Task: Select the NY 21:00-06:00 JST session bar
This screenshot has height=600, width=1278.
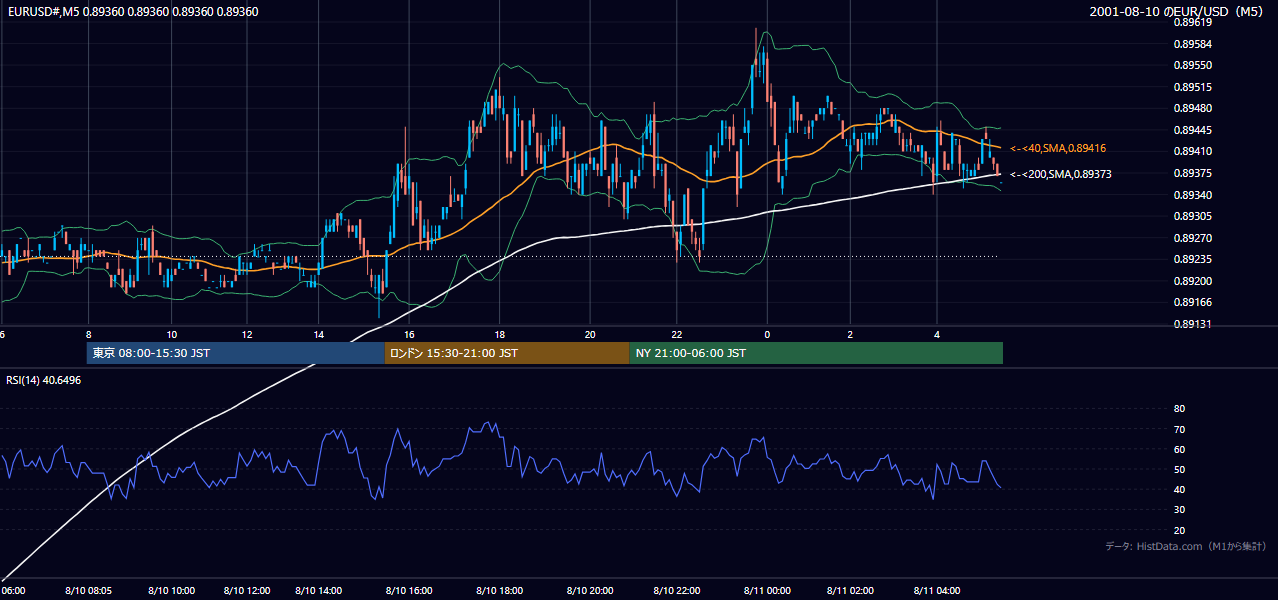Action: point(816,353)
